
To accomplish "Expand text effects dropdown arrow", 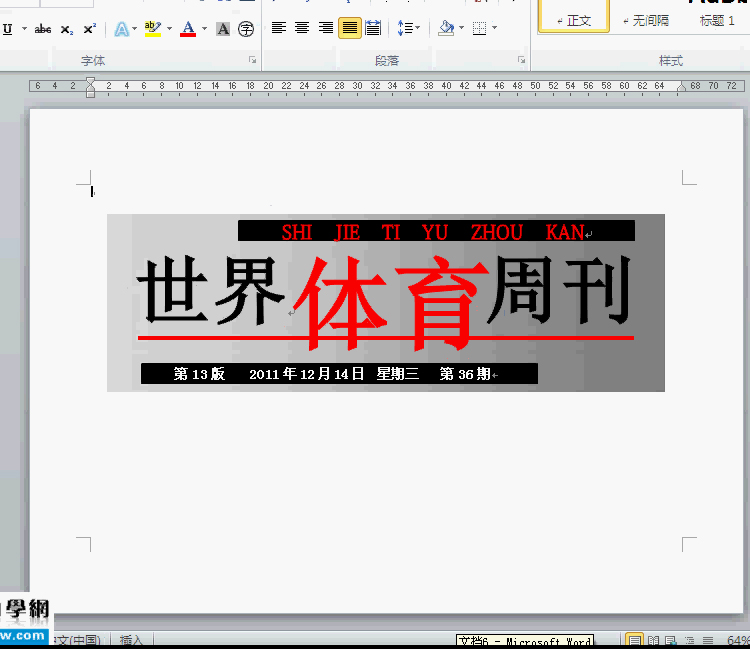I will tap(134, 29).
